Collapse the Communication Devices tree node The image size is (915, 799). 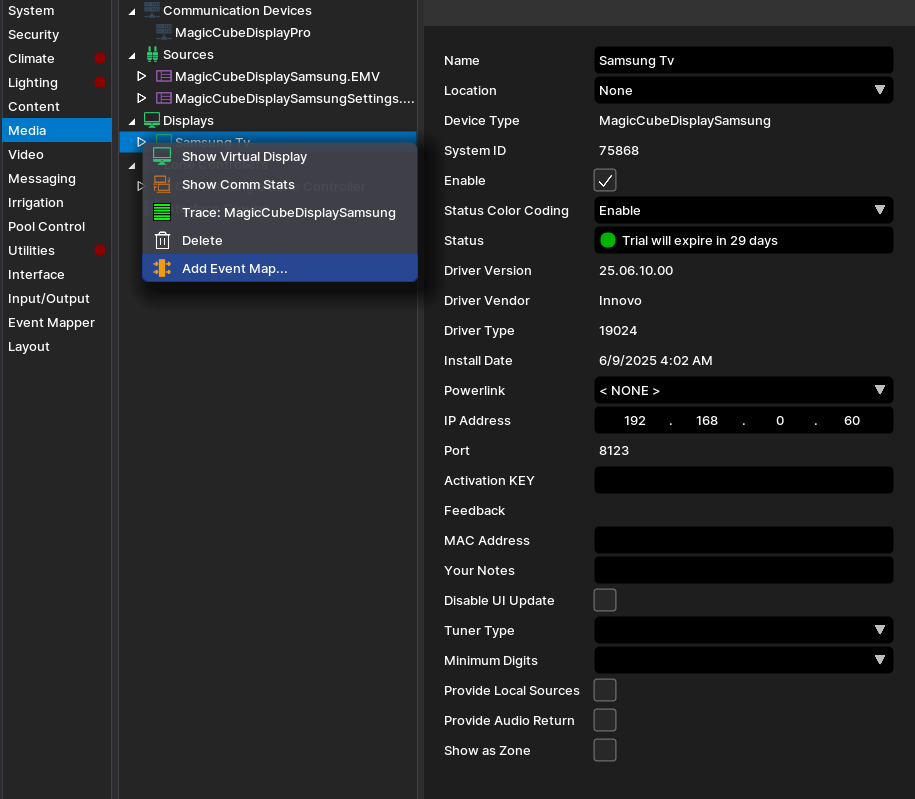point(132,11)
